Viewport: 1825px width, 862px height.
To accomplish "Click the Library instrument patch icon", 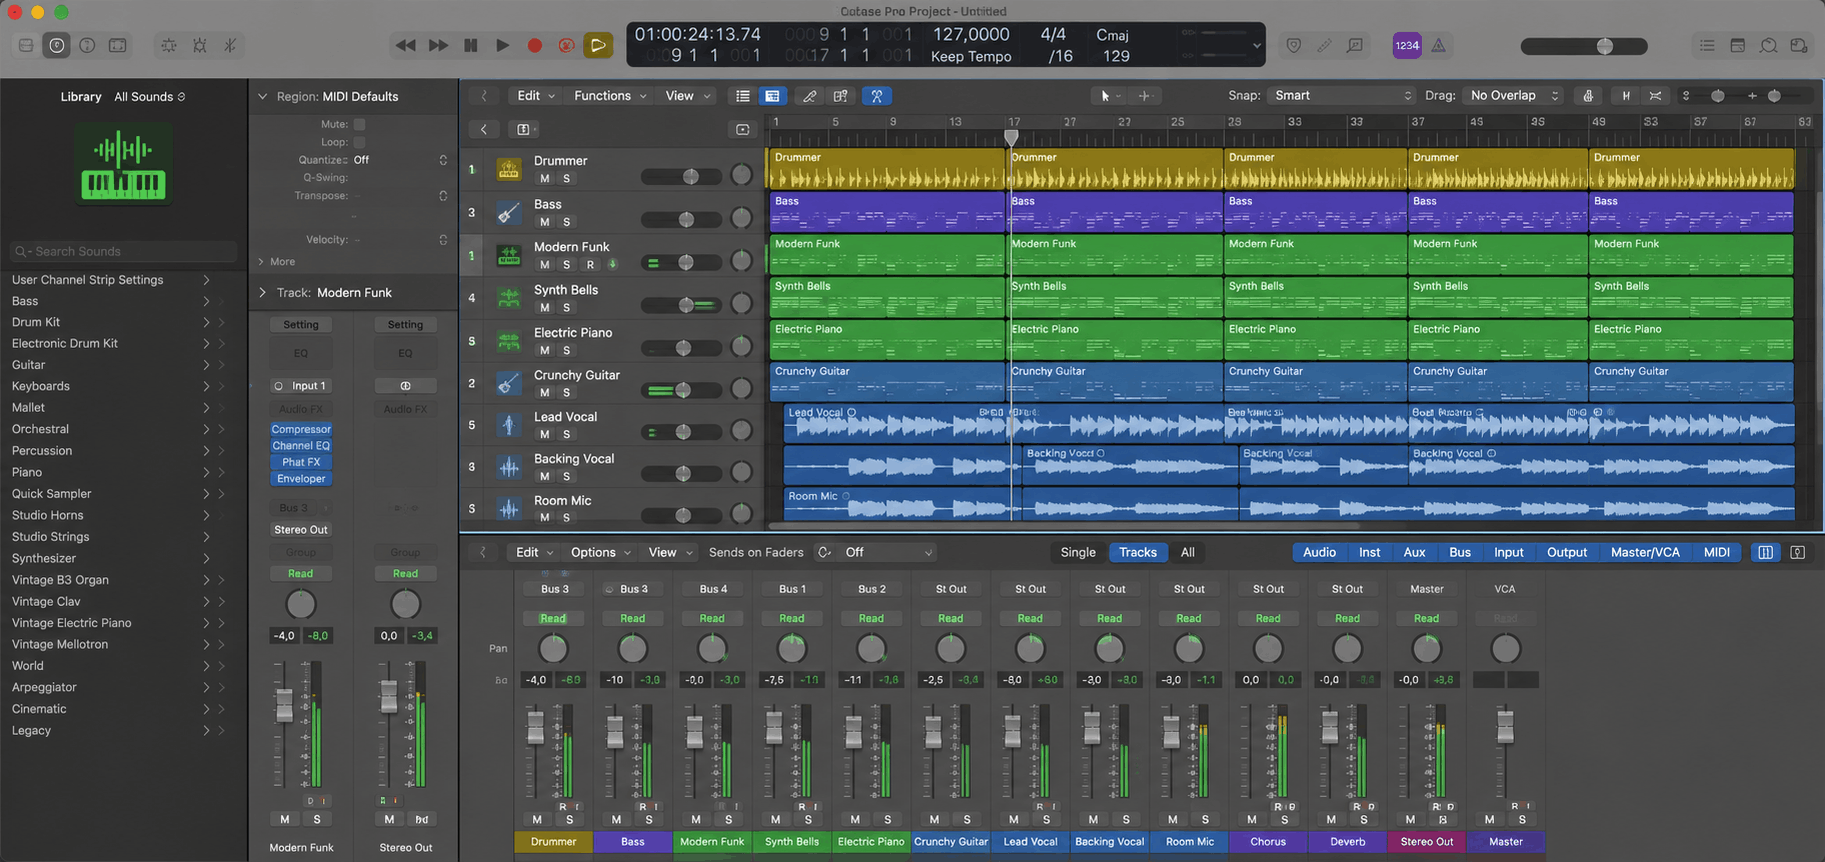I will (x=123, y=164).
